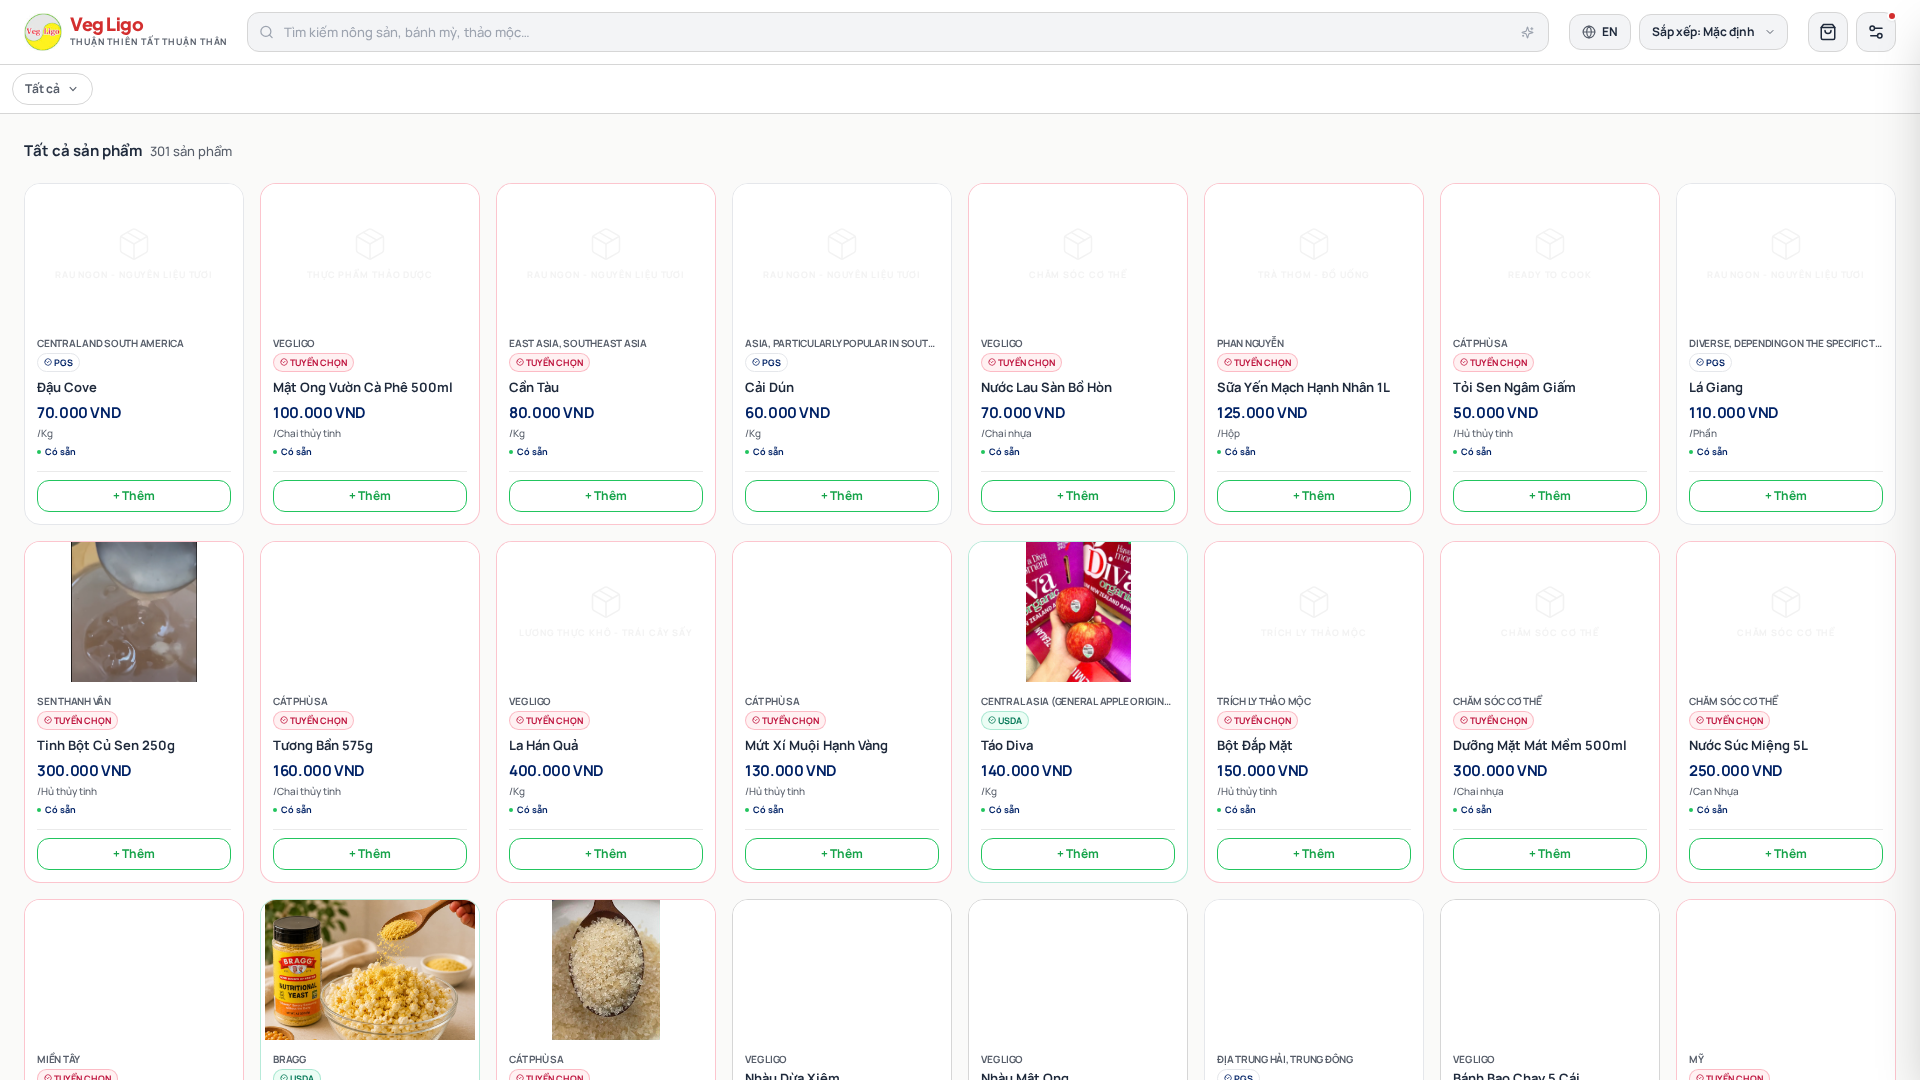This screenshot has width=1920, height=1080.
Task: Click the 301 sản phẩm count
Action: (191, 151)
